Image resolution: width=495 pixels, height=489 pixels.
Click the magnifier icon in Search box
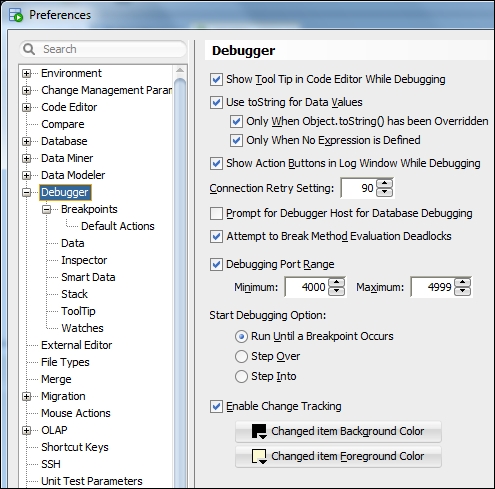[x=29, y=49]
